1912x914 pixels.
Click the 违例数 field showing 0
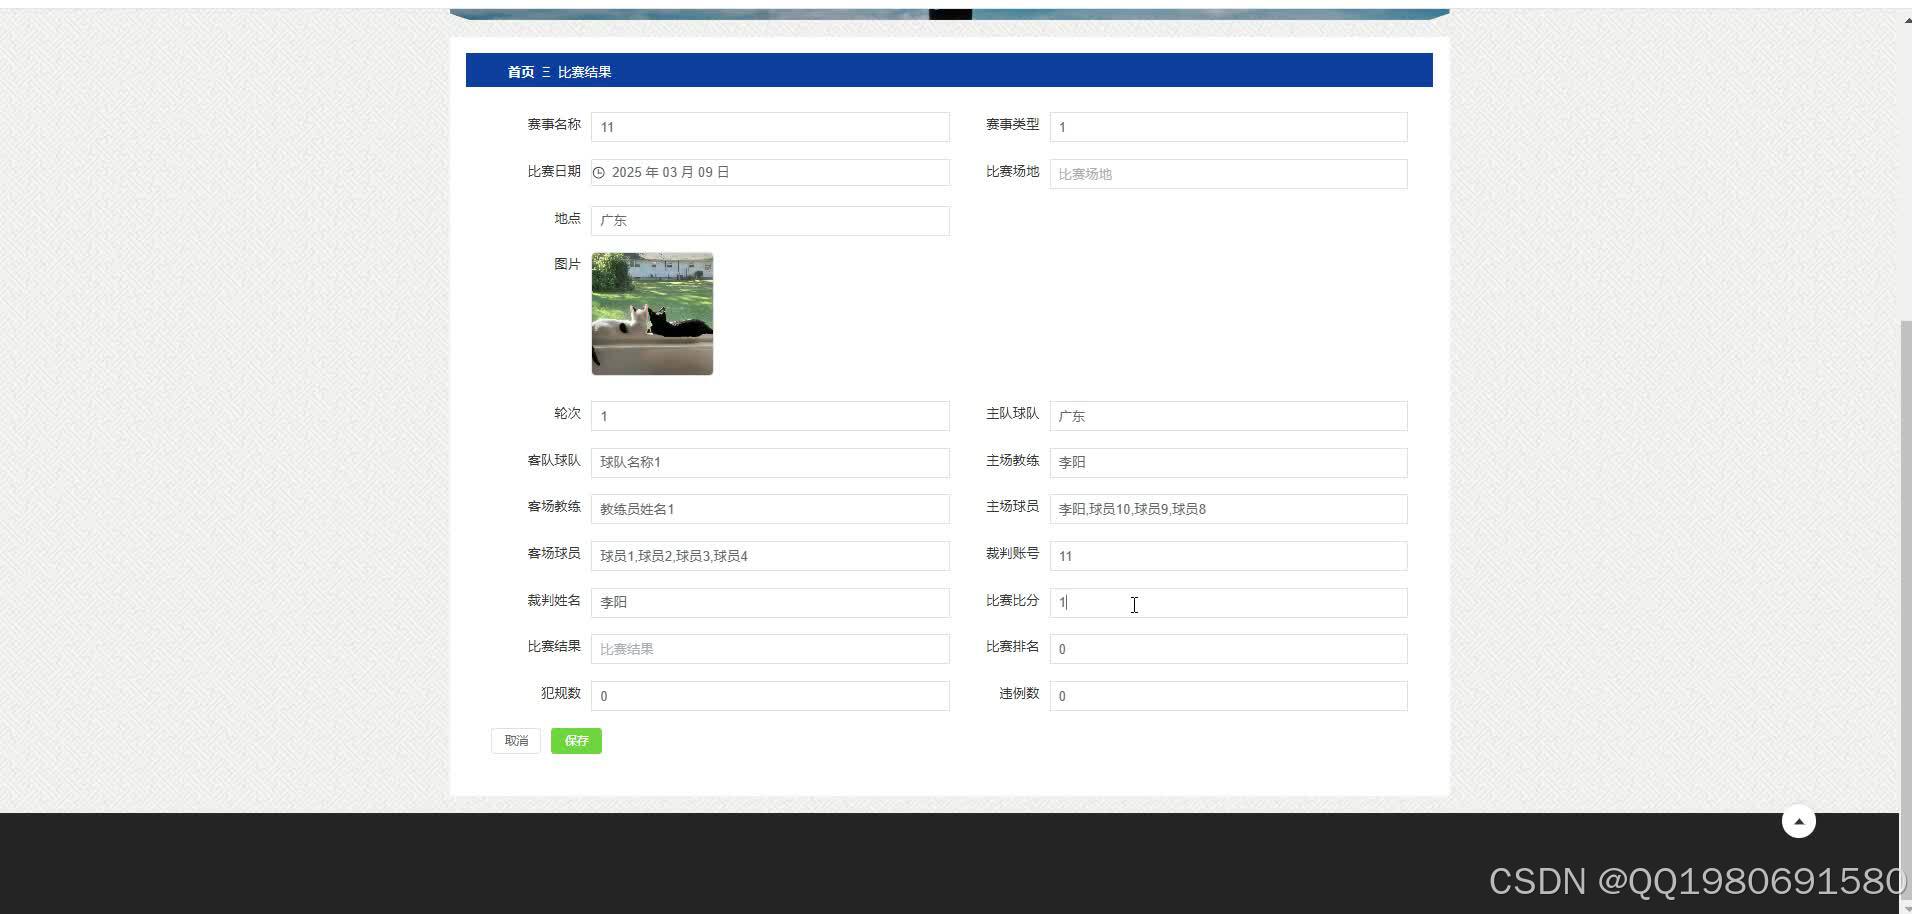[x=1227, y=695]
